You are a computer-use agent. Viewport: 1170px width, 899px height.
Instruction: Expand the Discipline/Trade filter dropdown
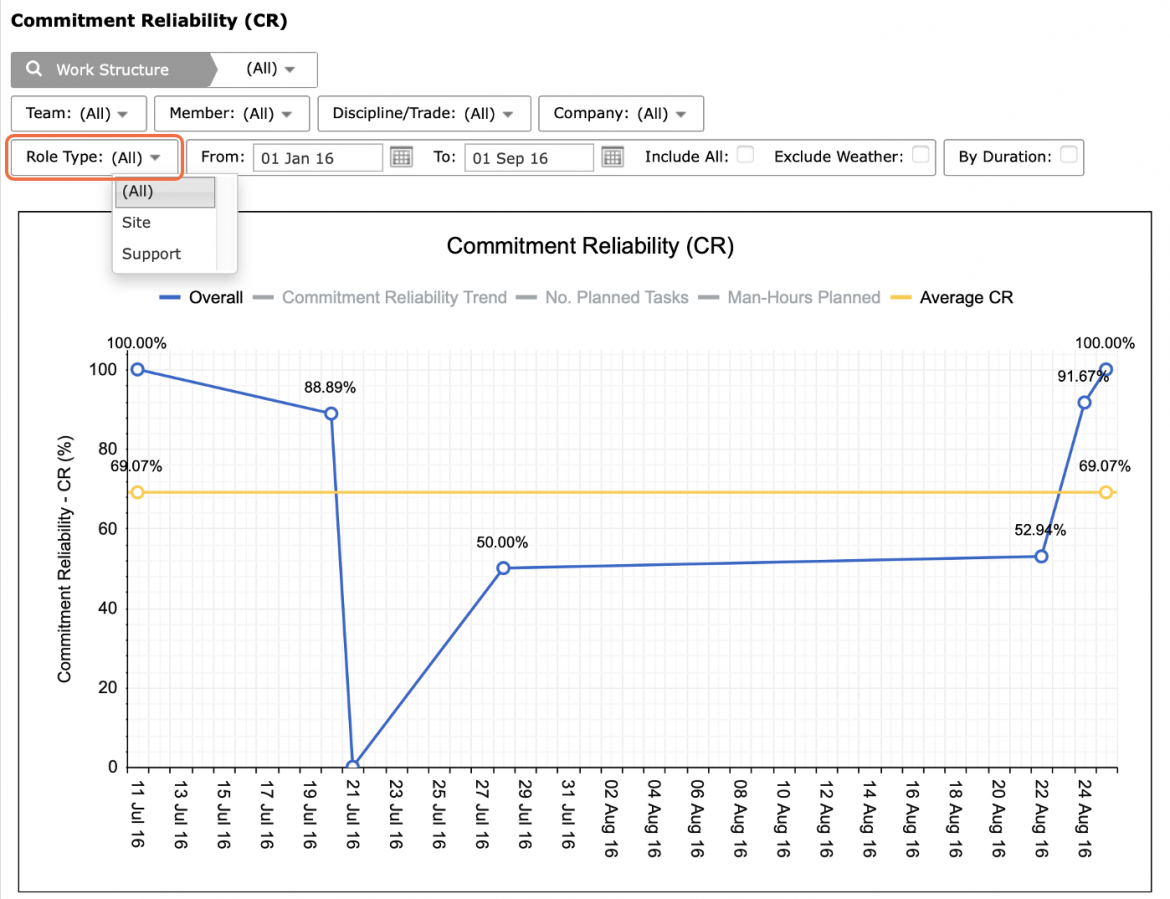coord(424,113)
